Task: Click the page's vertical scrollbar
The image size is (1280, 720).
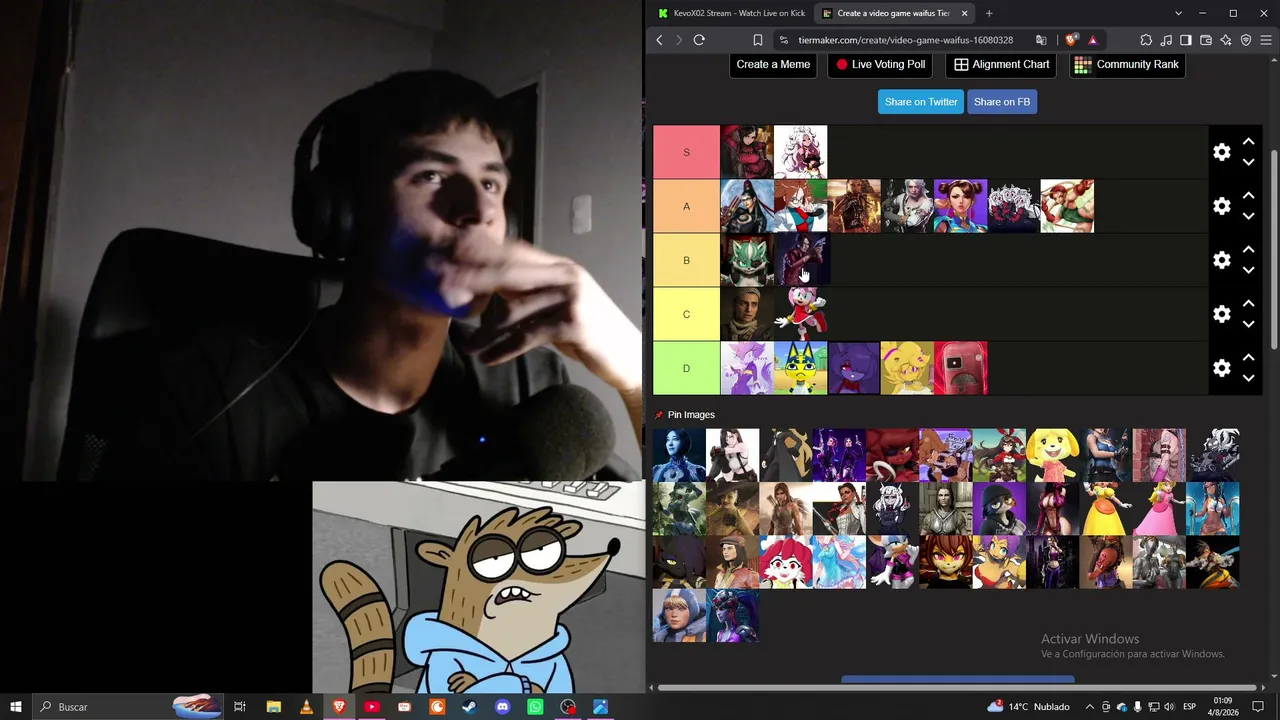Action: (1274, 250)
